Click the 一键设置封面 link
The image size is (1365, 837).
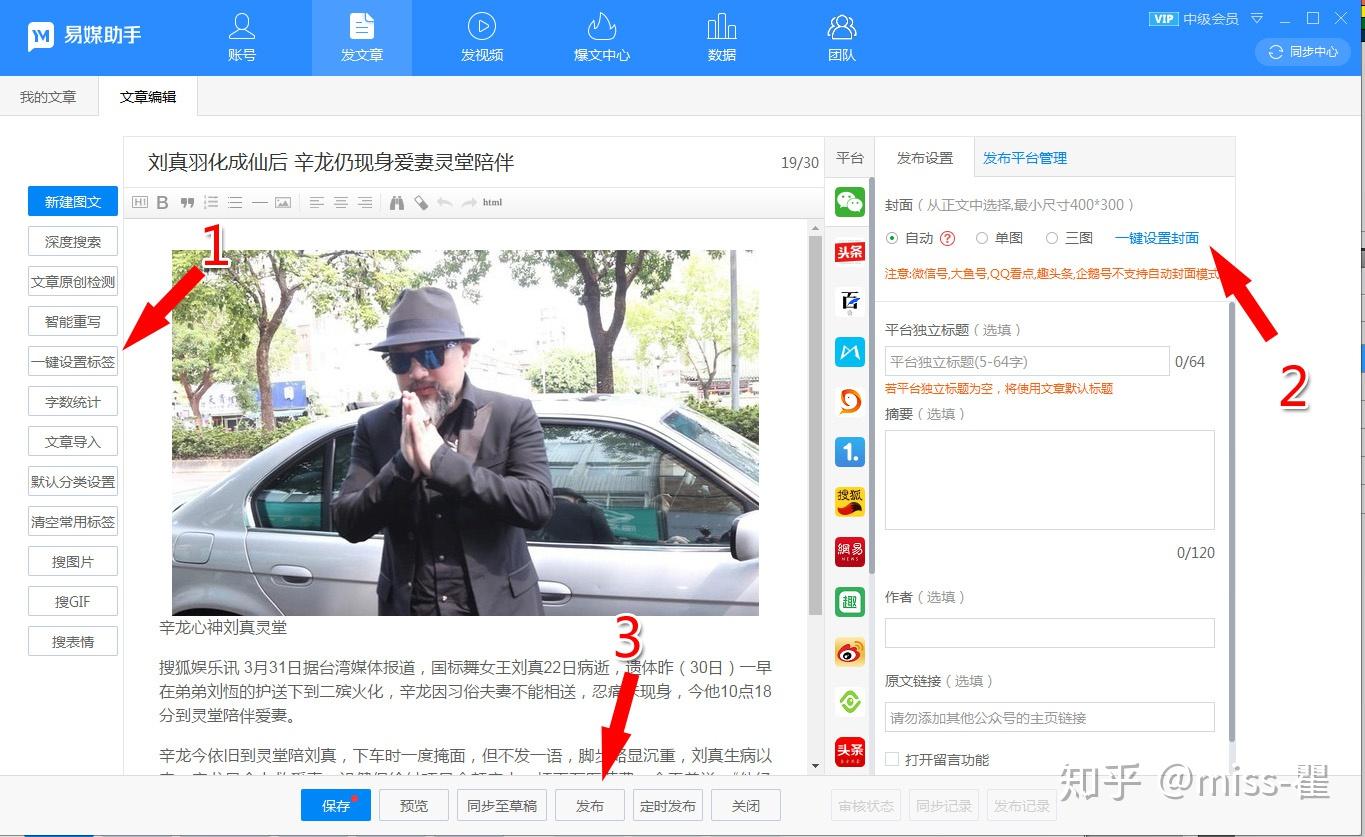(1157, 238)
